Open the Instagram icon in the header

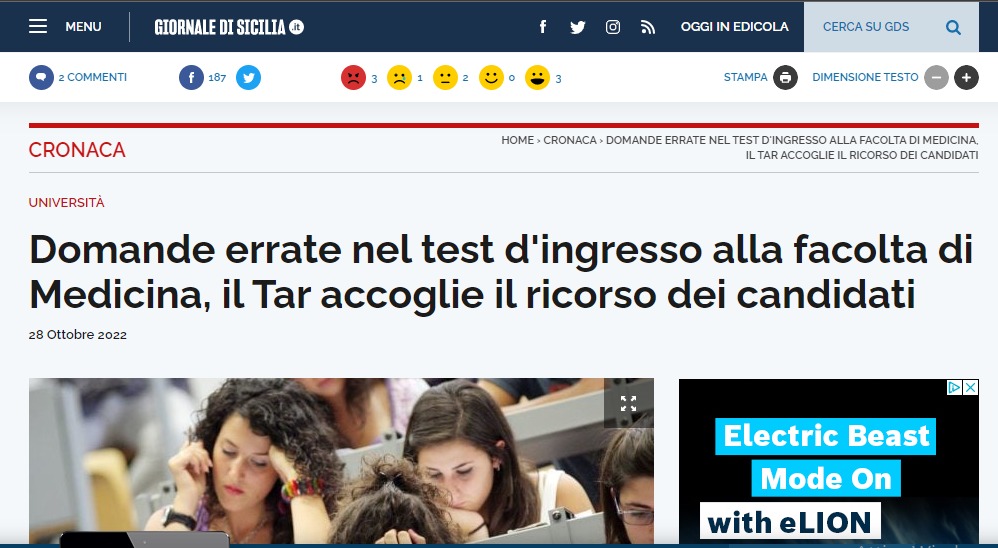[x=612, y=27]
